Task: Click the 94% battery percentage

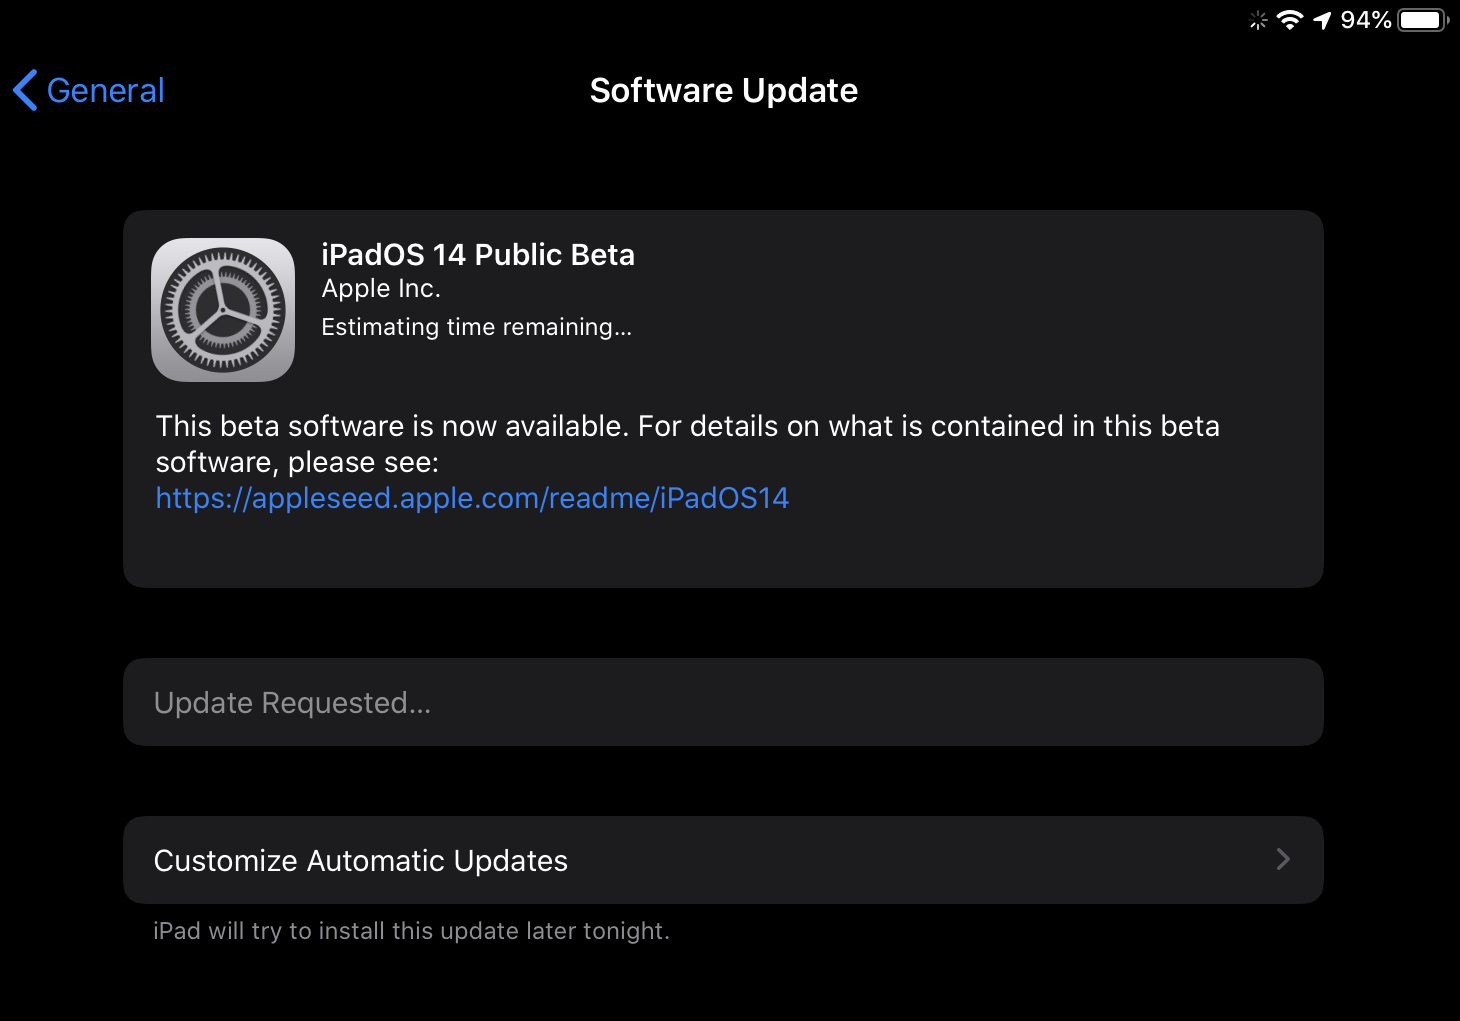Action: (1365, 20)
